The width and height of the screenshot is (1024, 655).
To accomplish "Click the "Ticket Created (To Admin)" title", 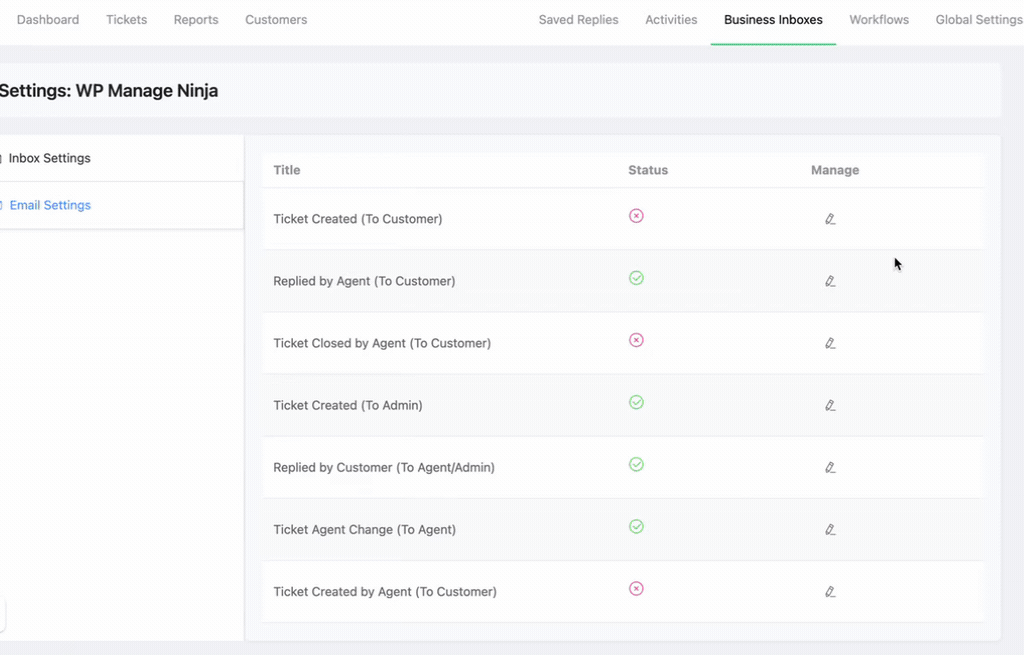I will 348,405.
